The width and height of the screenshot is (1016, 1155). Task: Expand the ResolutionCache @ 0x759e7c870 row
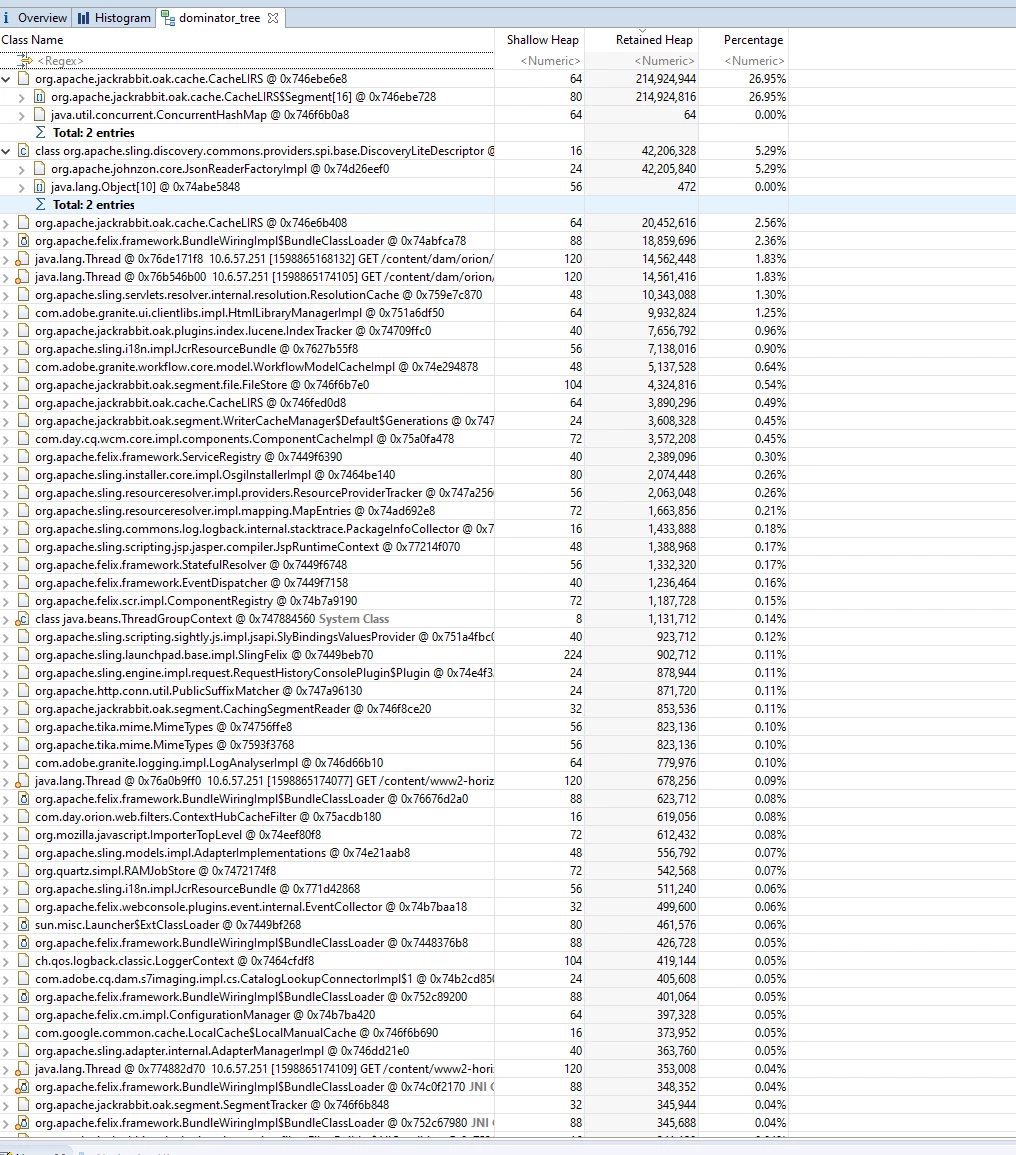[x=6, y=295]
